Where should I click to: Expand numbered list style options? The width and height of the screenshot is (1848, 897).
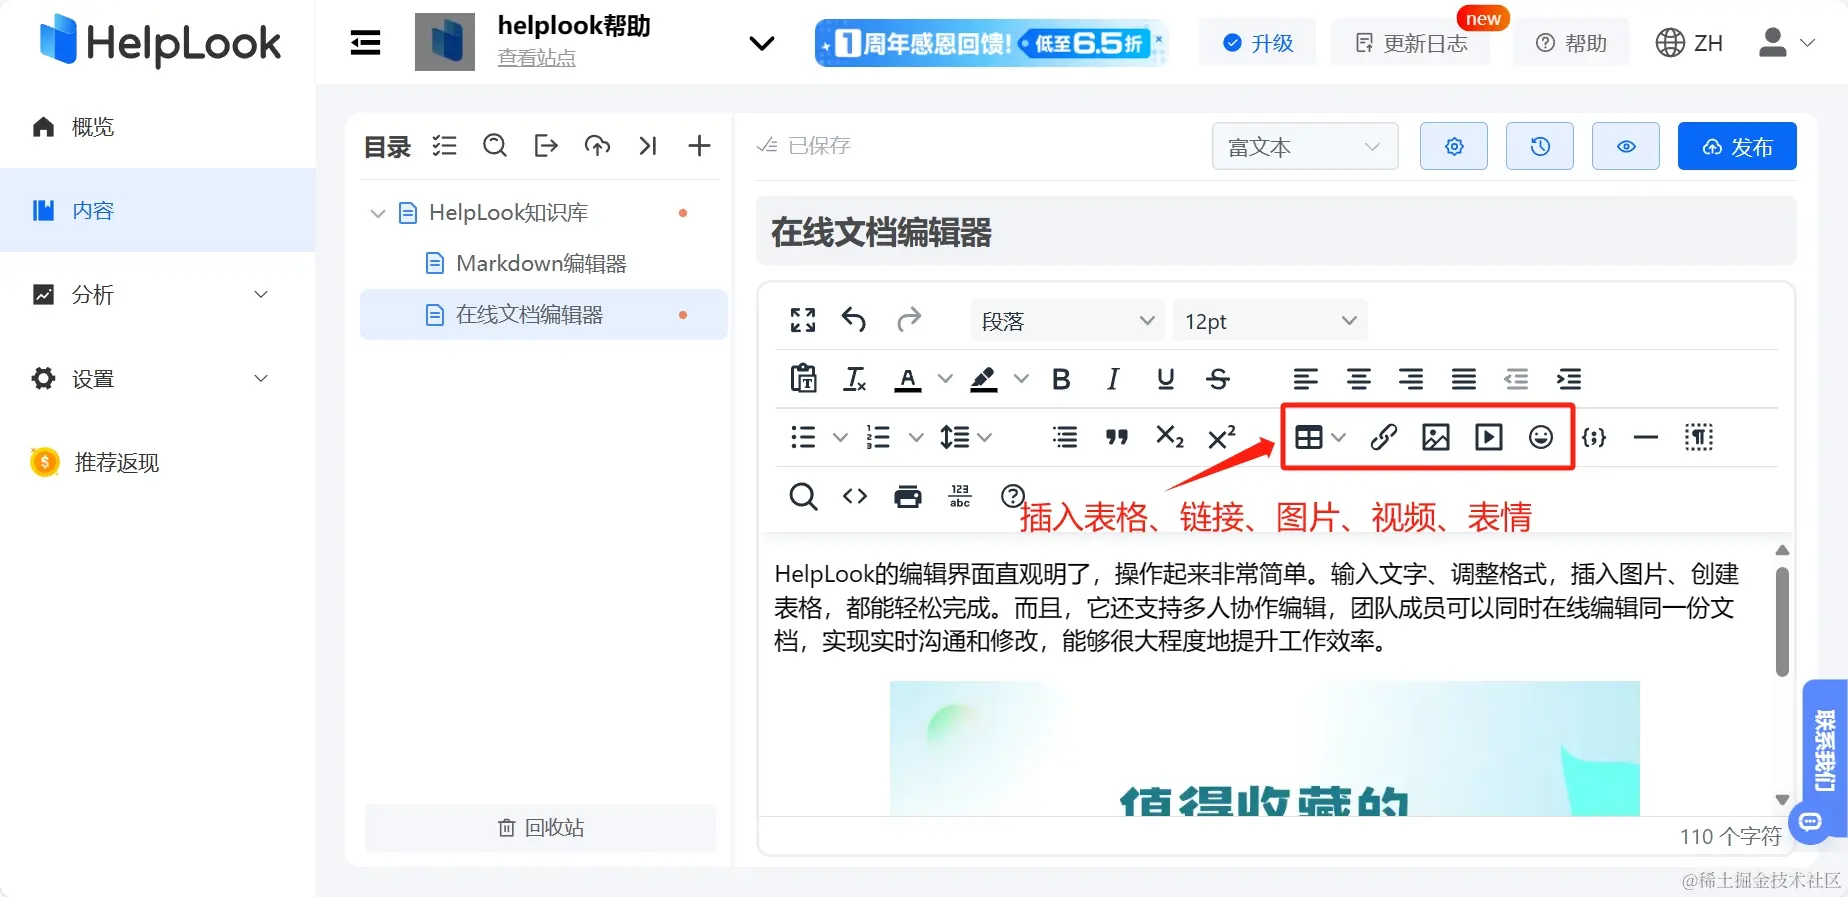point(916,437)
